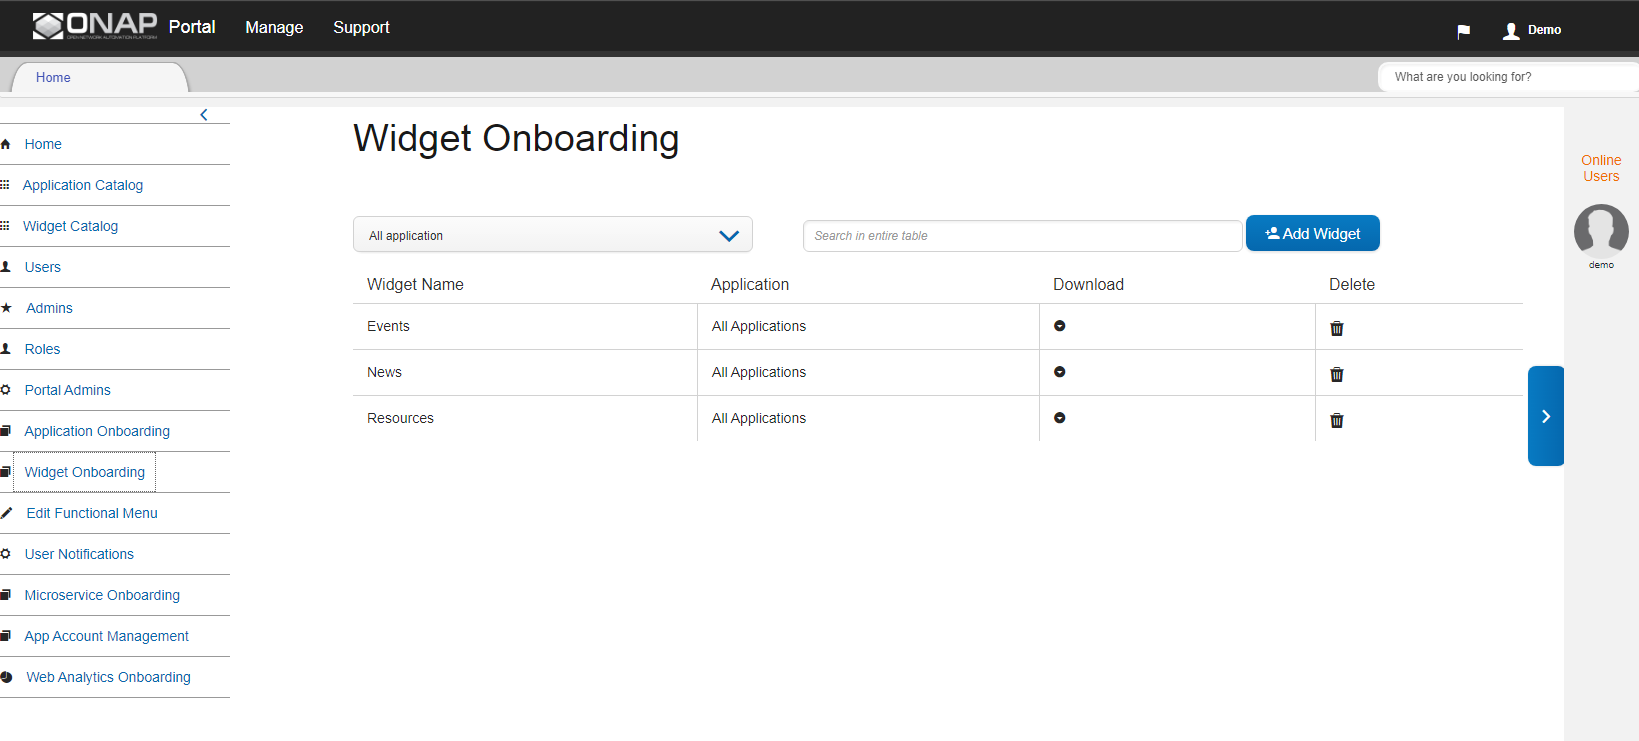Remove the Resources widget using trash icon
Viewport: 1639px width, 741px height.
click(1336, 420)
